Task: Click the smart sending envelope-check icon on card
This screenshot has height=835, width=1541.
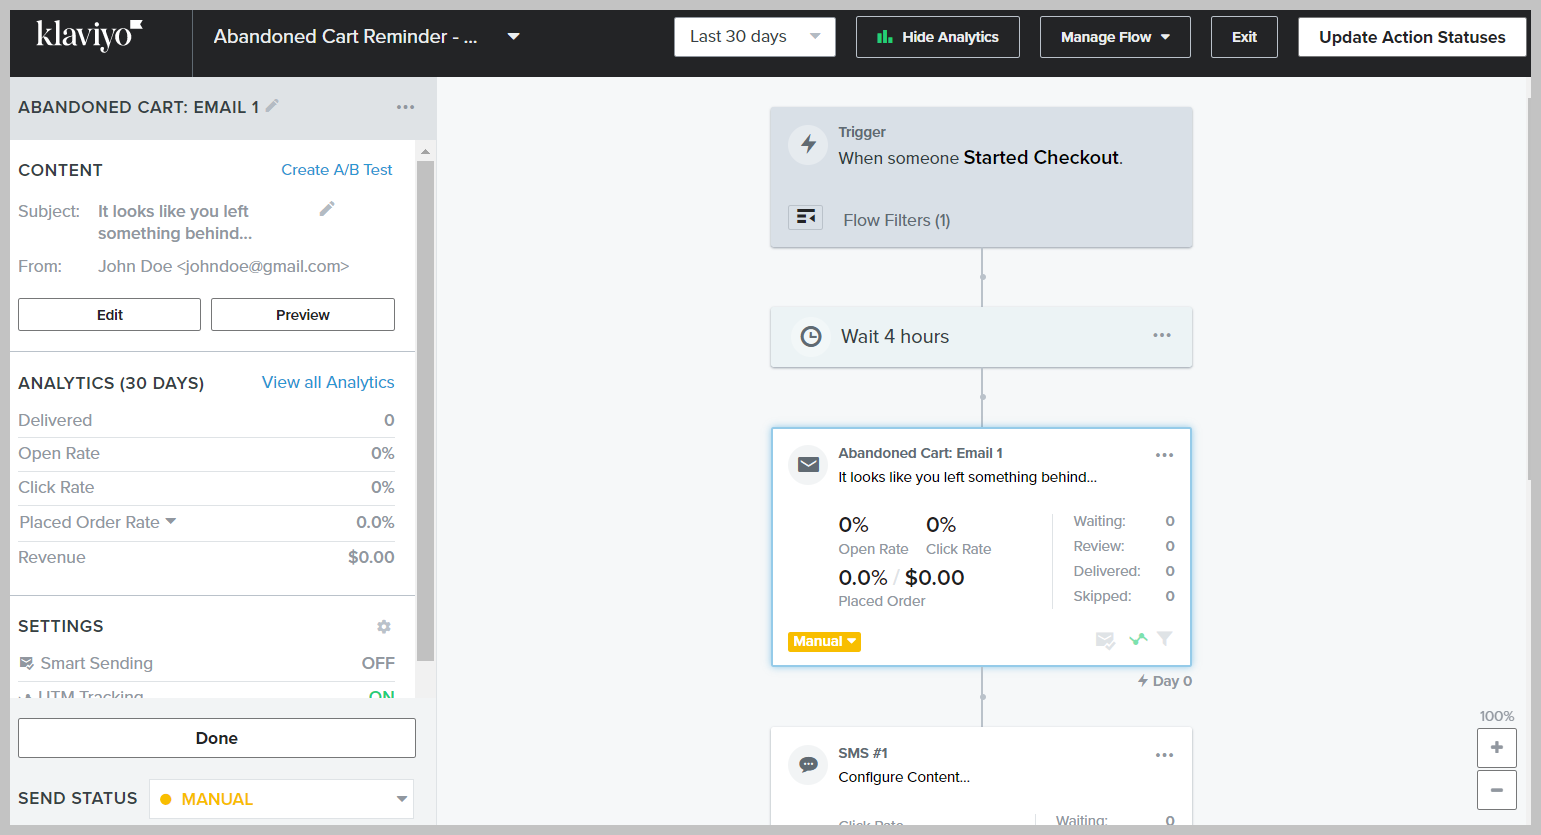Action: (1105, 640)
